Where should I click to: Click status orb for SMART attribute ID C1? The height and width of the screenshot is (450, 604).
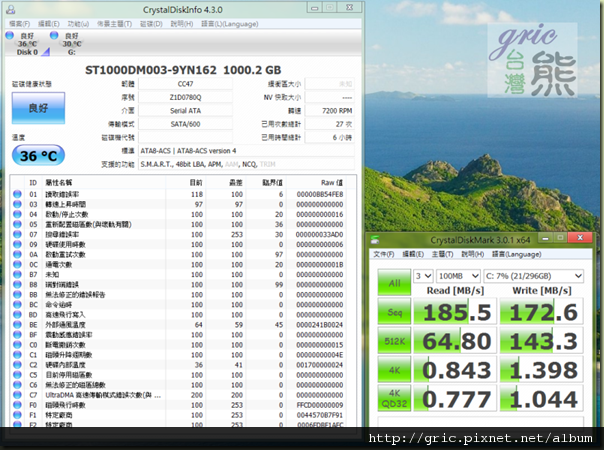coord(17,354)
